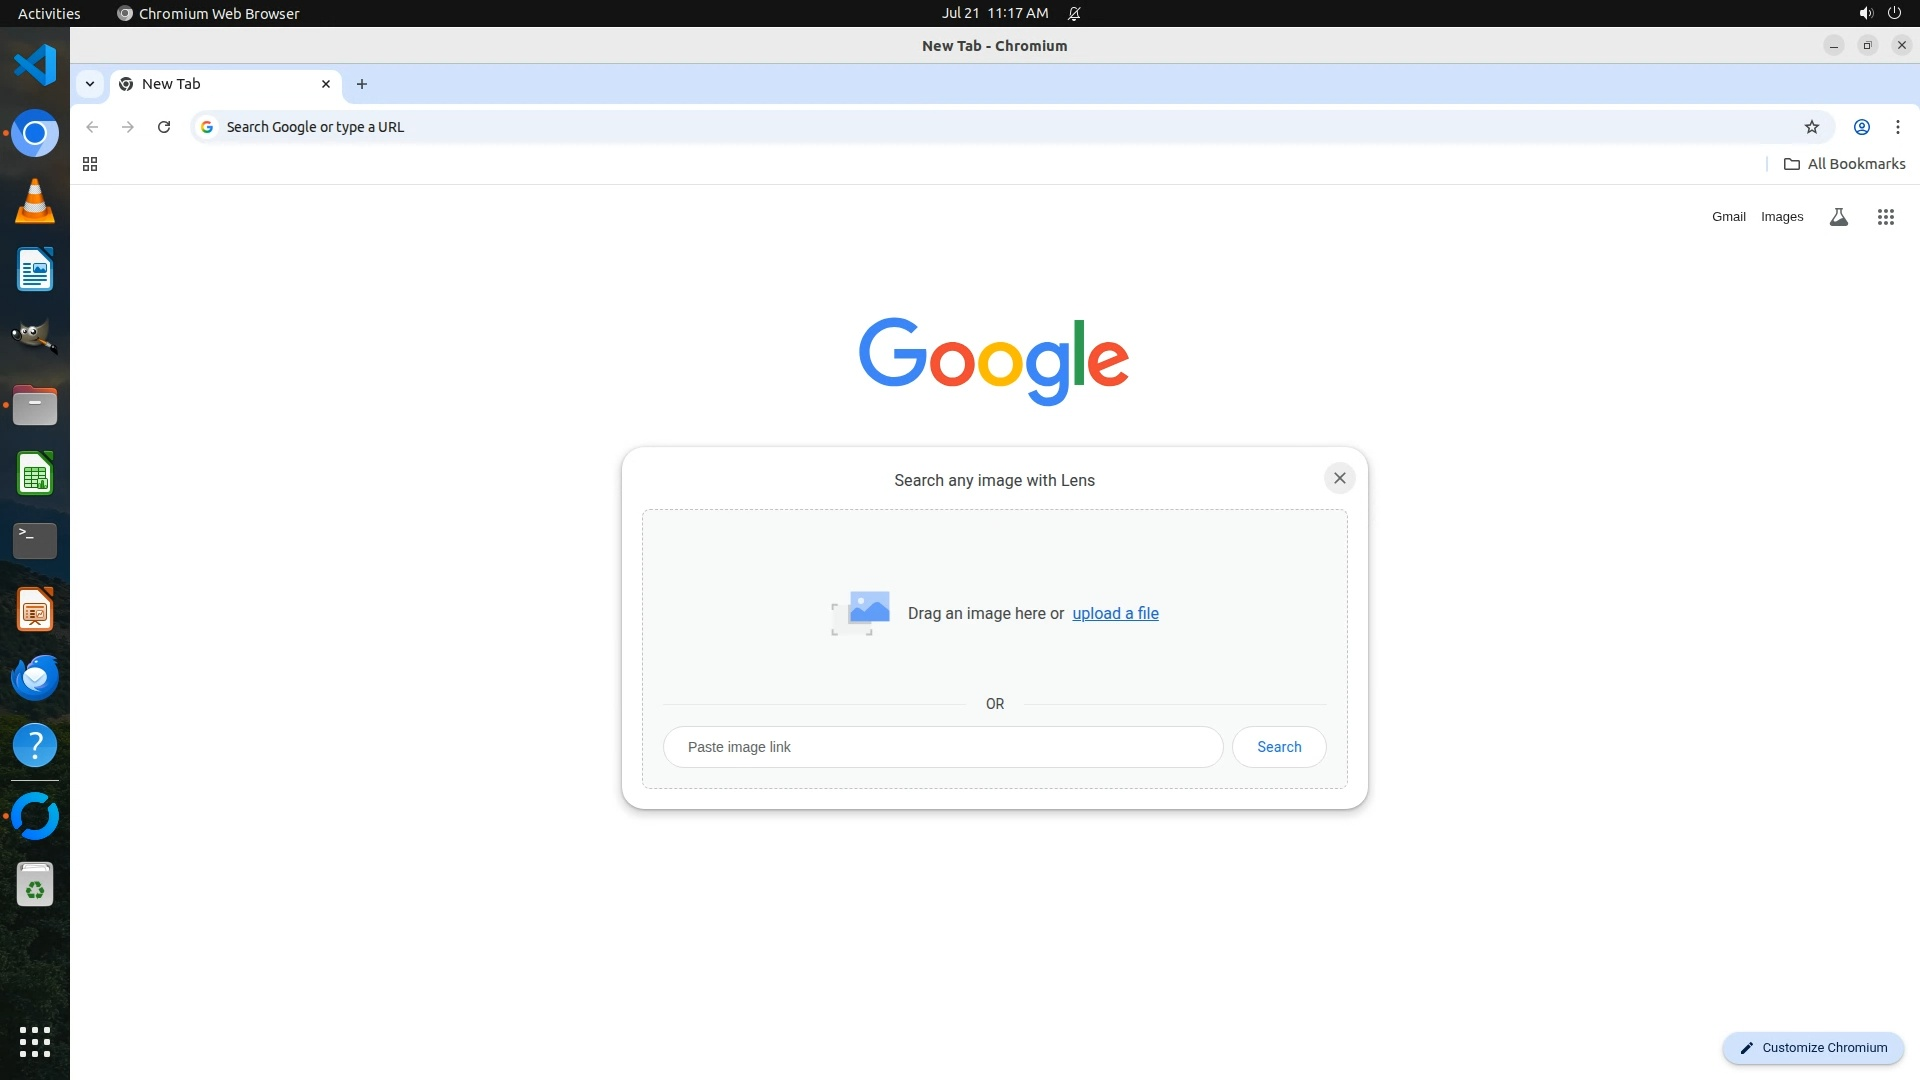Viewport: 1920px width, 1080px height.
Task: Click the reload page icon
Action: coord(164,127)
